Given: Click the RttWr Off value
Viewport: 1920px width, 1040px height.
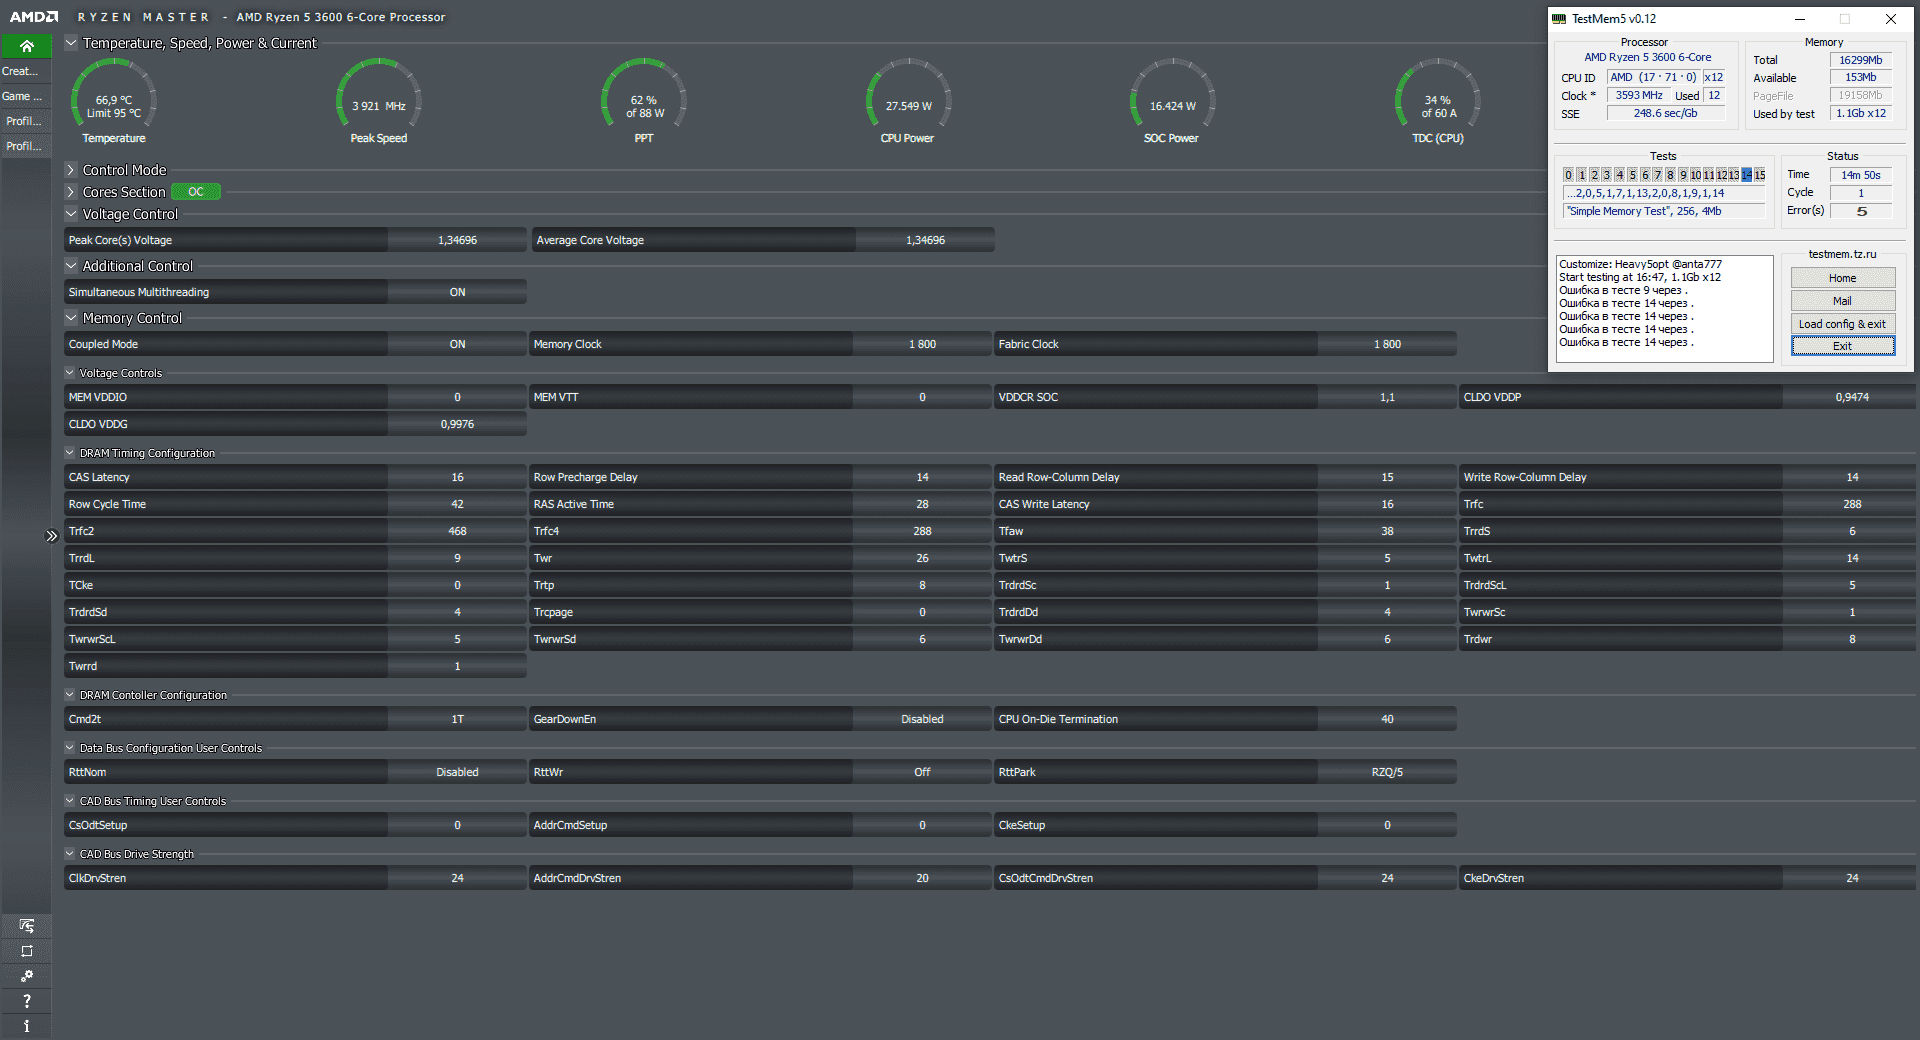Looking at the screenshot, I should [922, 772].
